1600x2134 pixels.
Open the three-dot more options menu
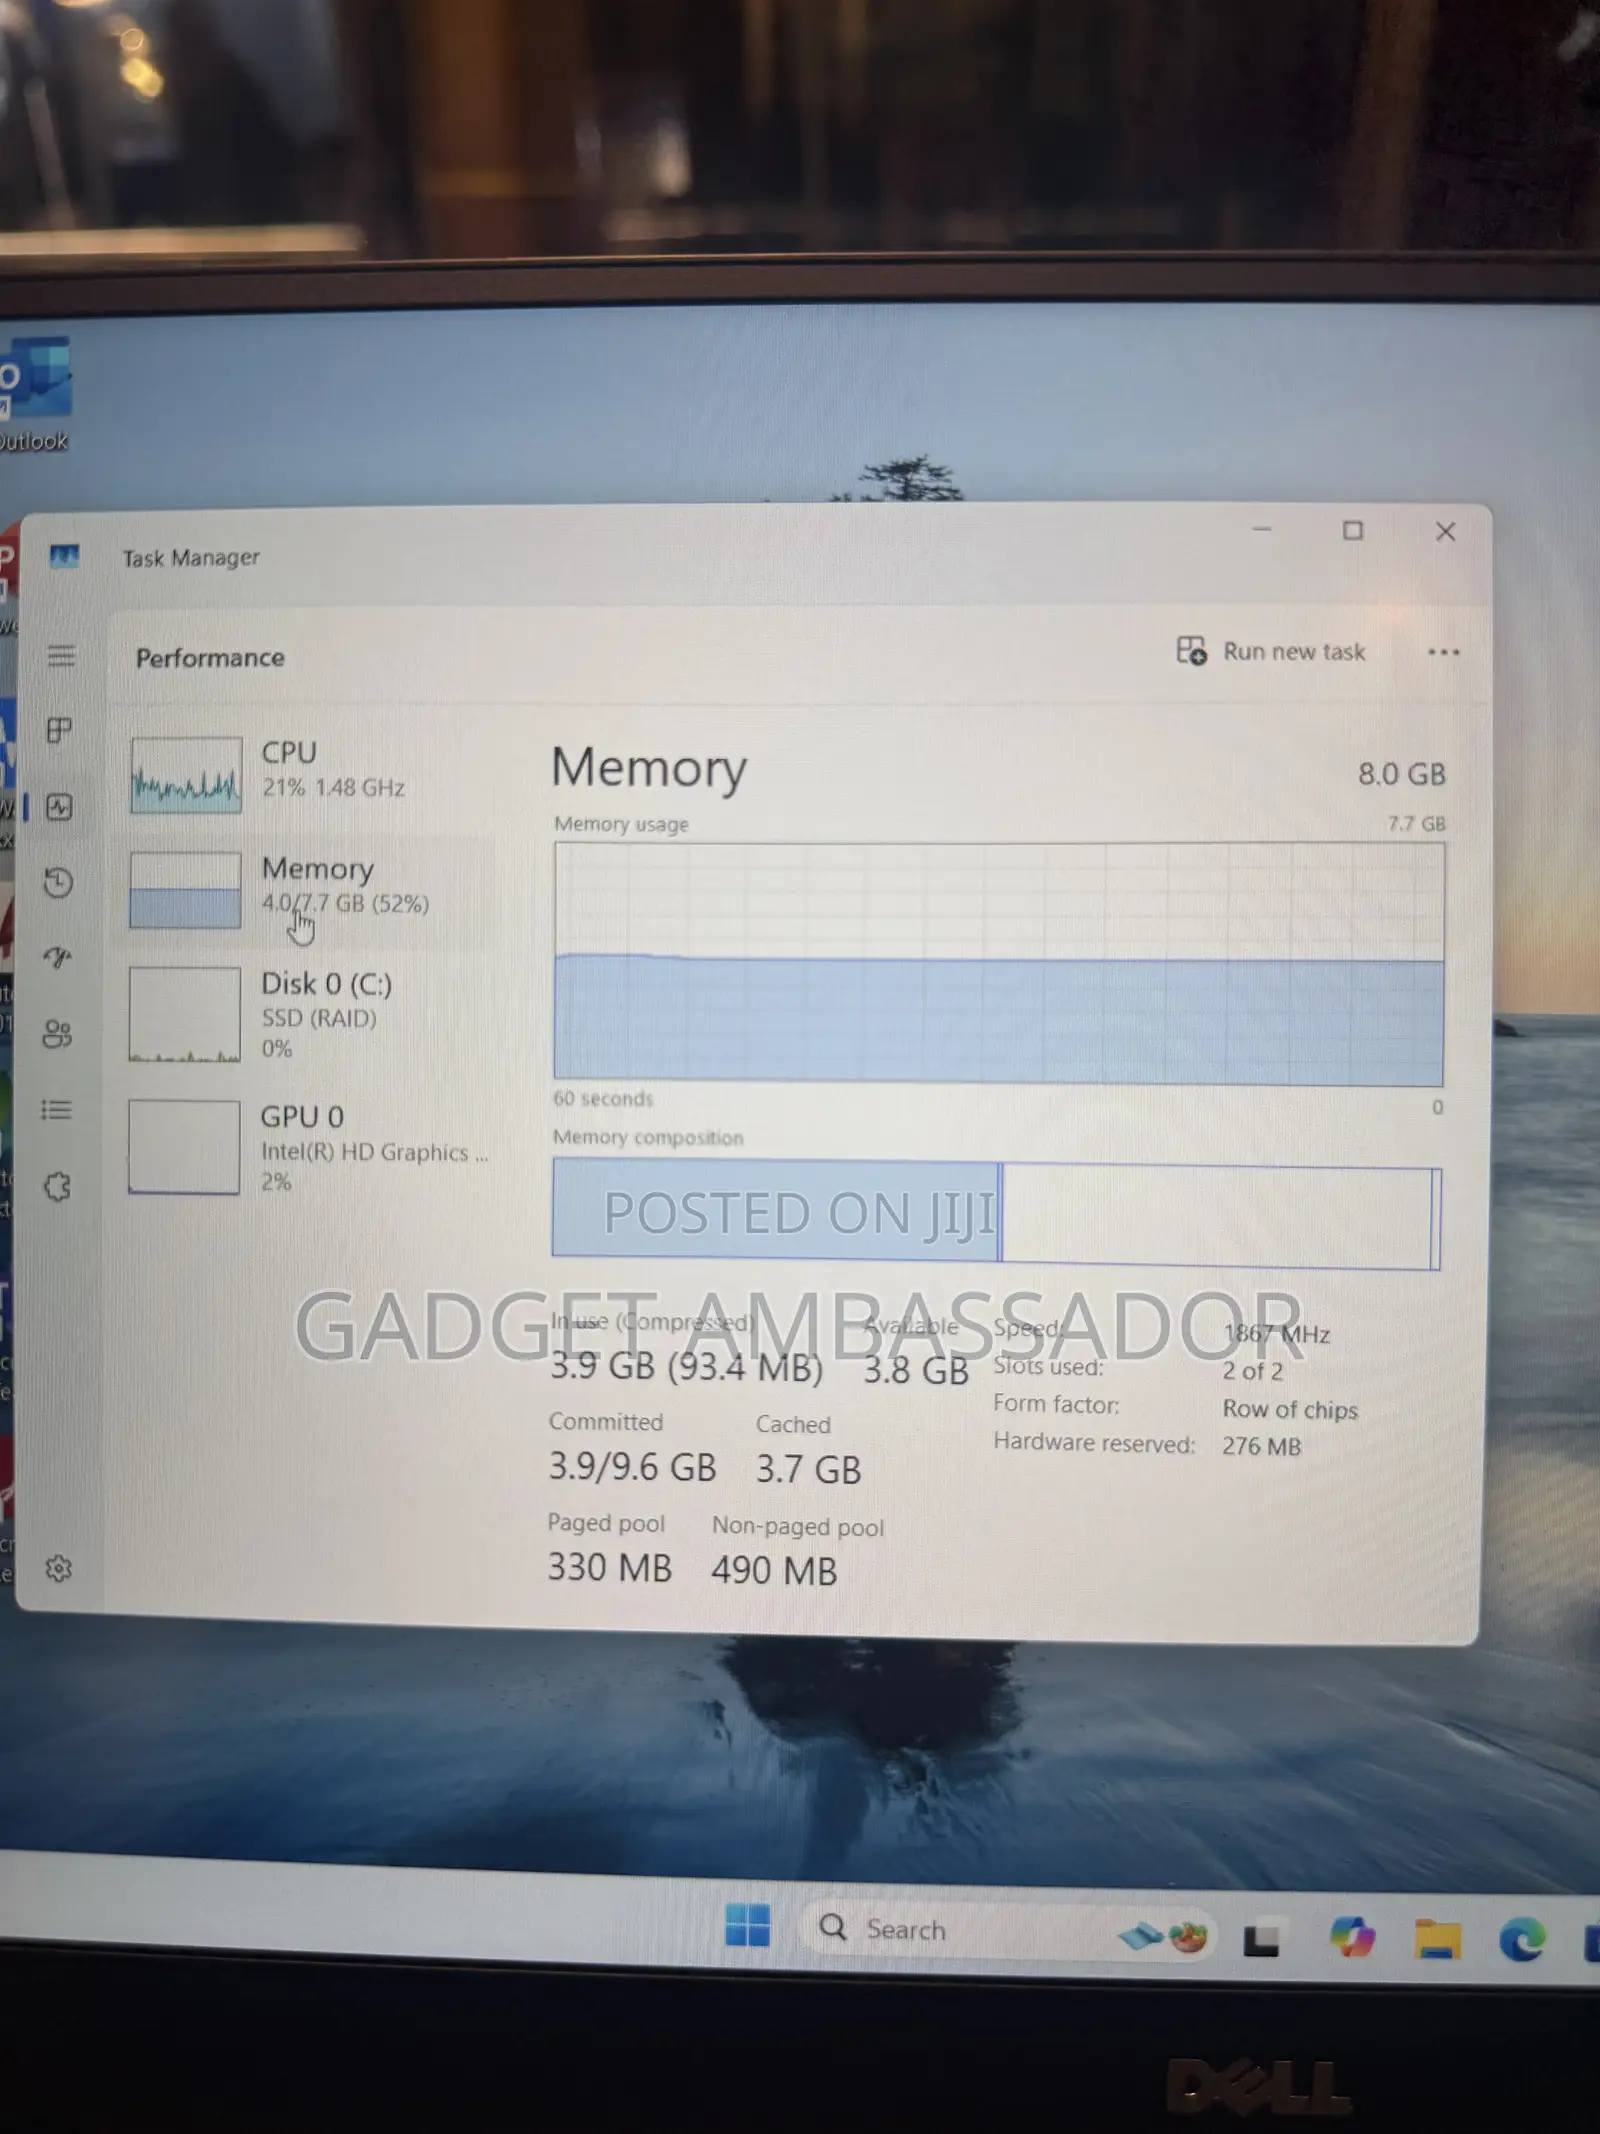pos(1443,652)
